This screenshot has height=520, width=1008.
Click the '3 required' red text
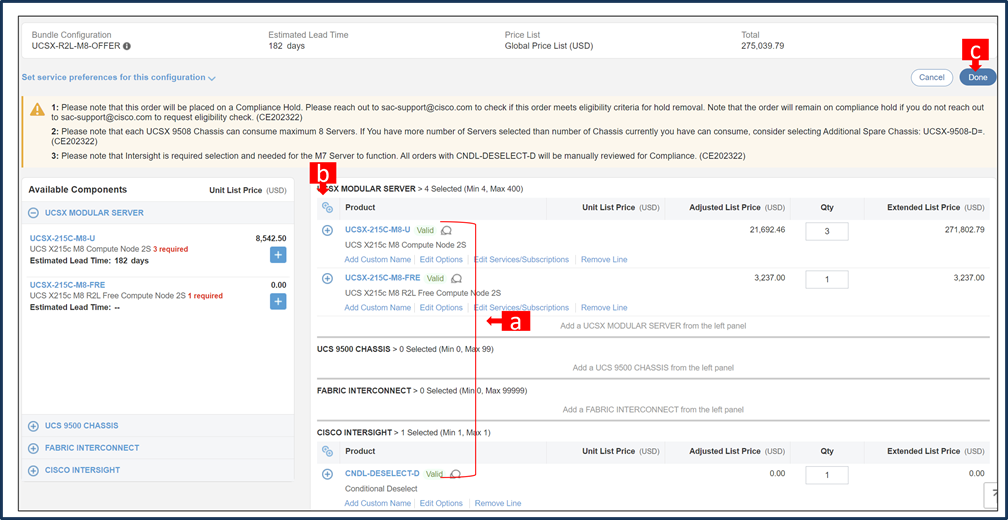(170, 249)
